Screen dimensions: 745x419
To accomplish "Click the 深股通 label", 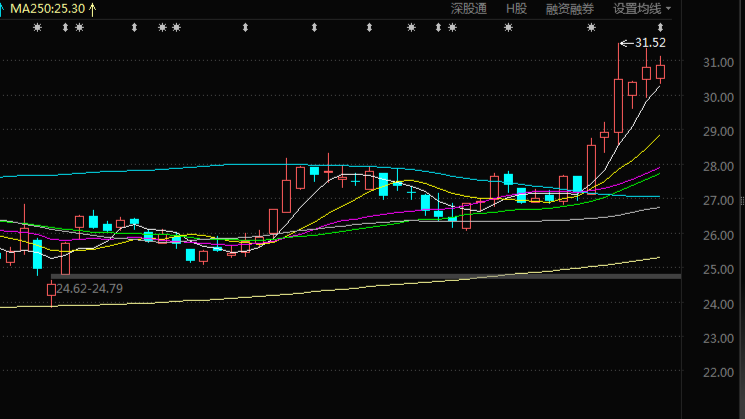I will 468,9.
